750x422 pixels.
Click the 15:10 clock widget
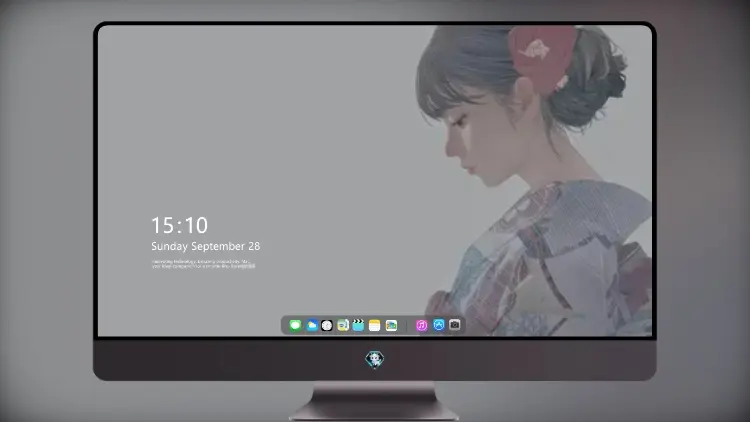pos(179,225)
